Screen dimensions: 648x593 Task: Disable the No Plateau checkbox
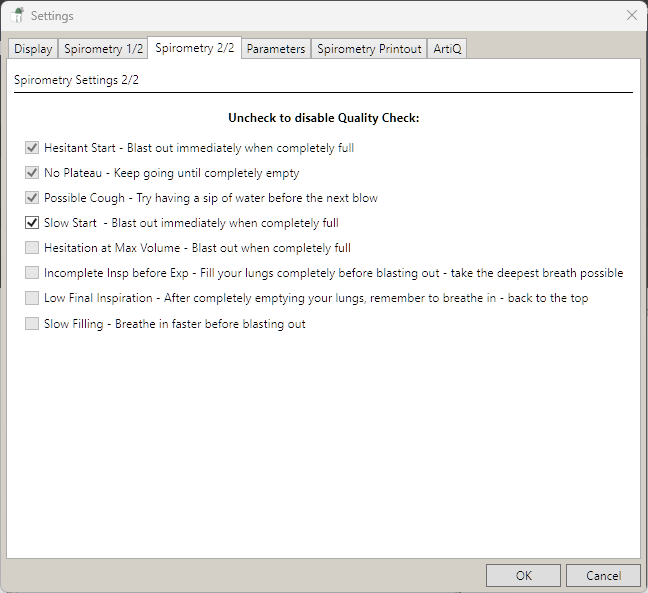(32, 173)
